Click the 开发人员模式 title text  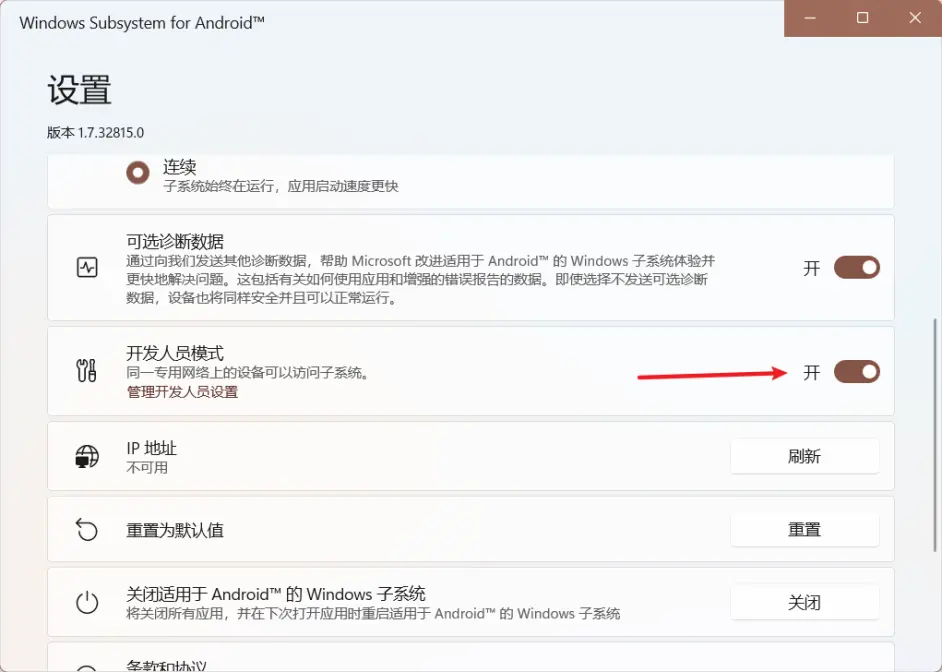coord(175,353)
